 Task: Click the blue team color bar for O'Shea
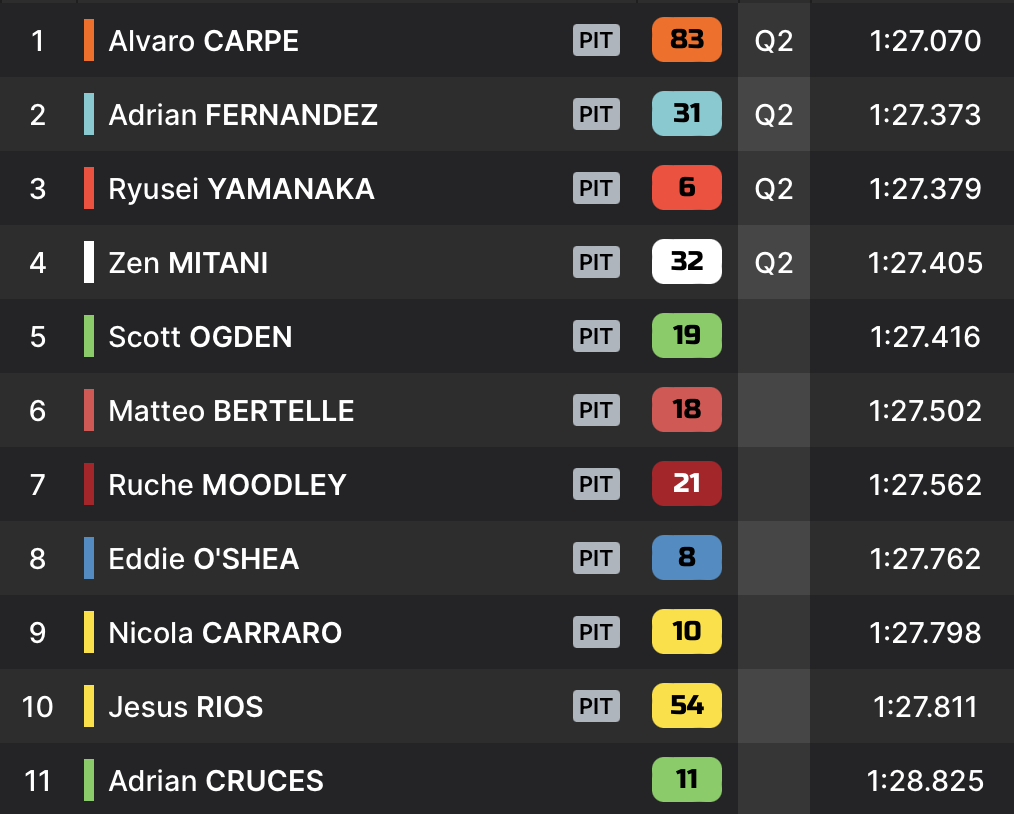[x=89, y=558]
